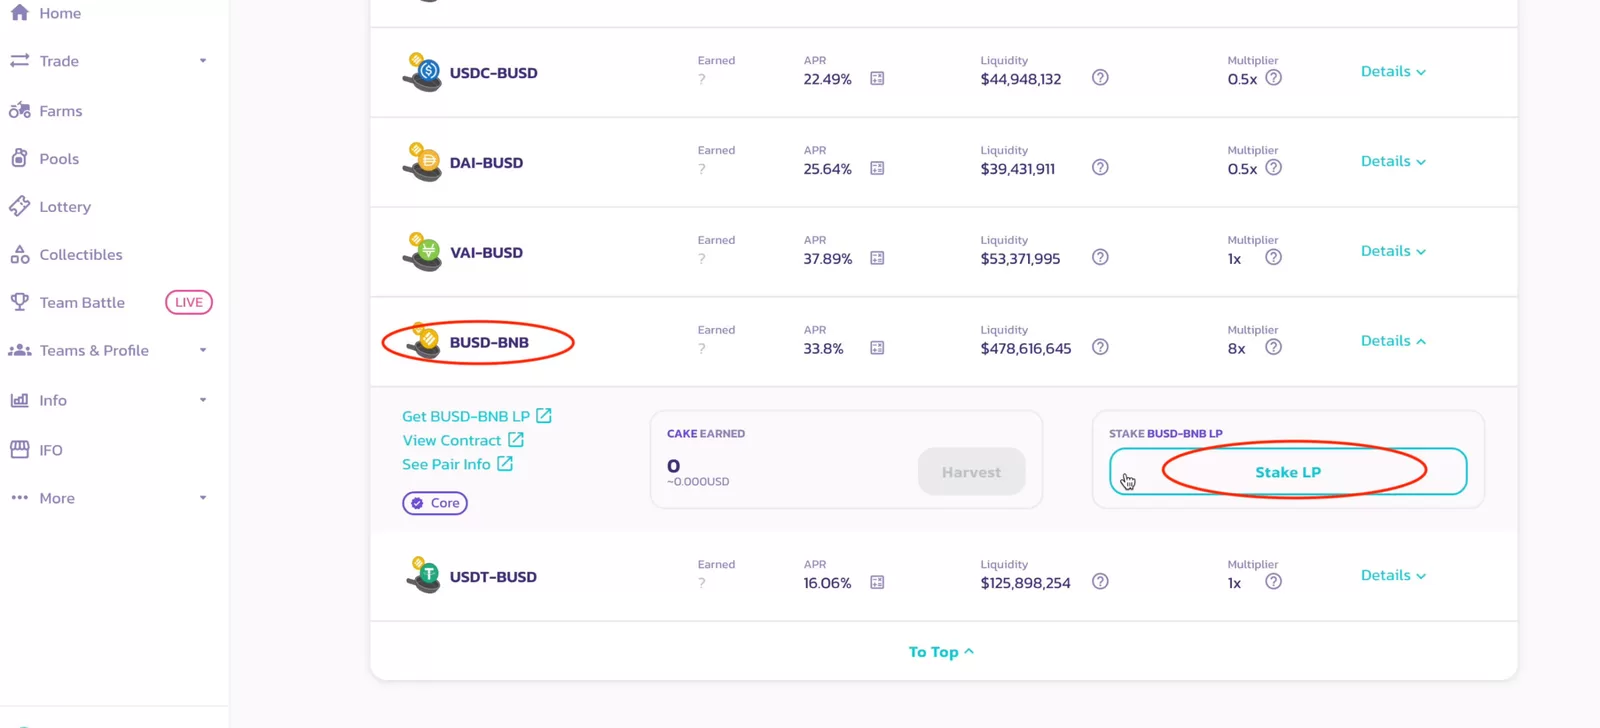Screen dimensions: 1600x728
Task: Expand Details for DAI-BUSD farm
Action: click(1393, 161)
